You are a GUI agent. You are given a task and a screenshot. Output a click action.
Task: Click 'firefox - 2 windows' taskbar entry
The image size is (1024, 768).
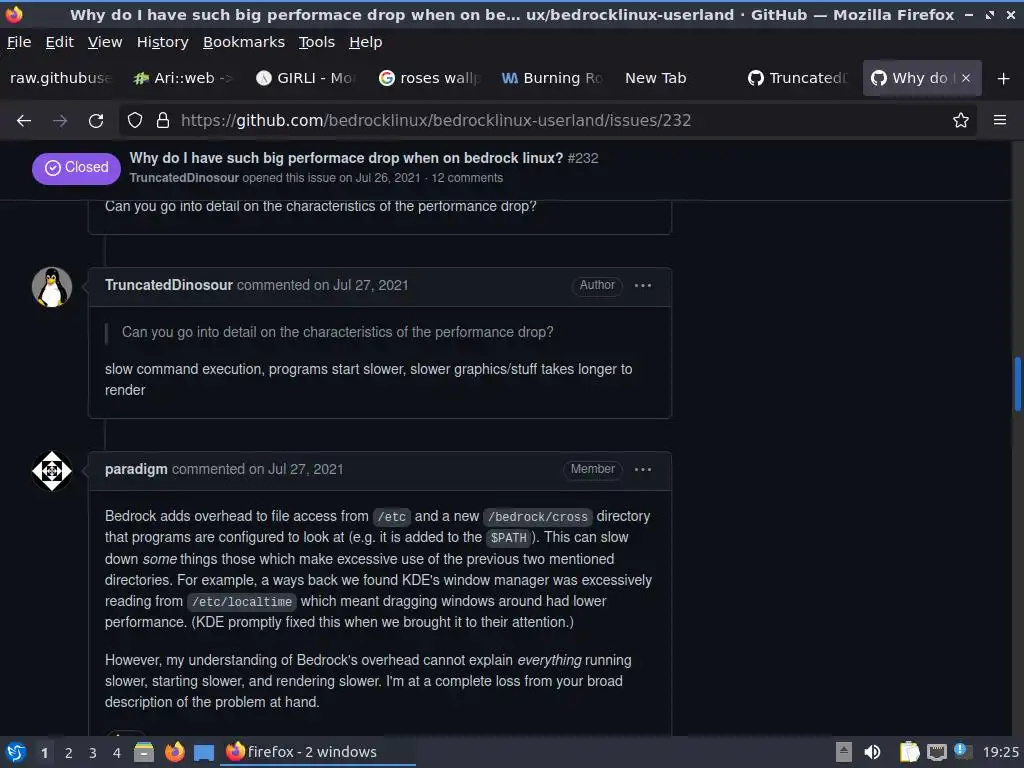click(319, 752)
